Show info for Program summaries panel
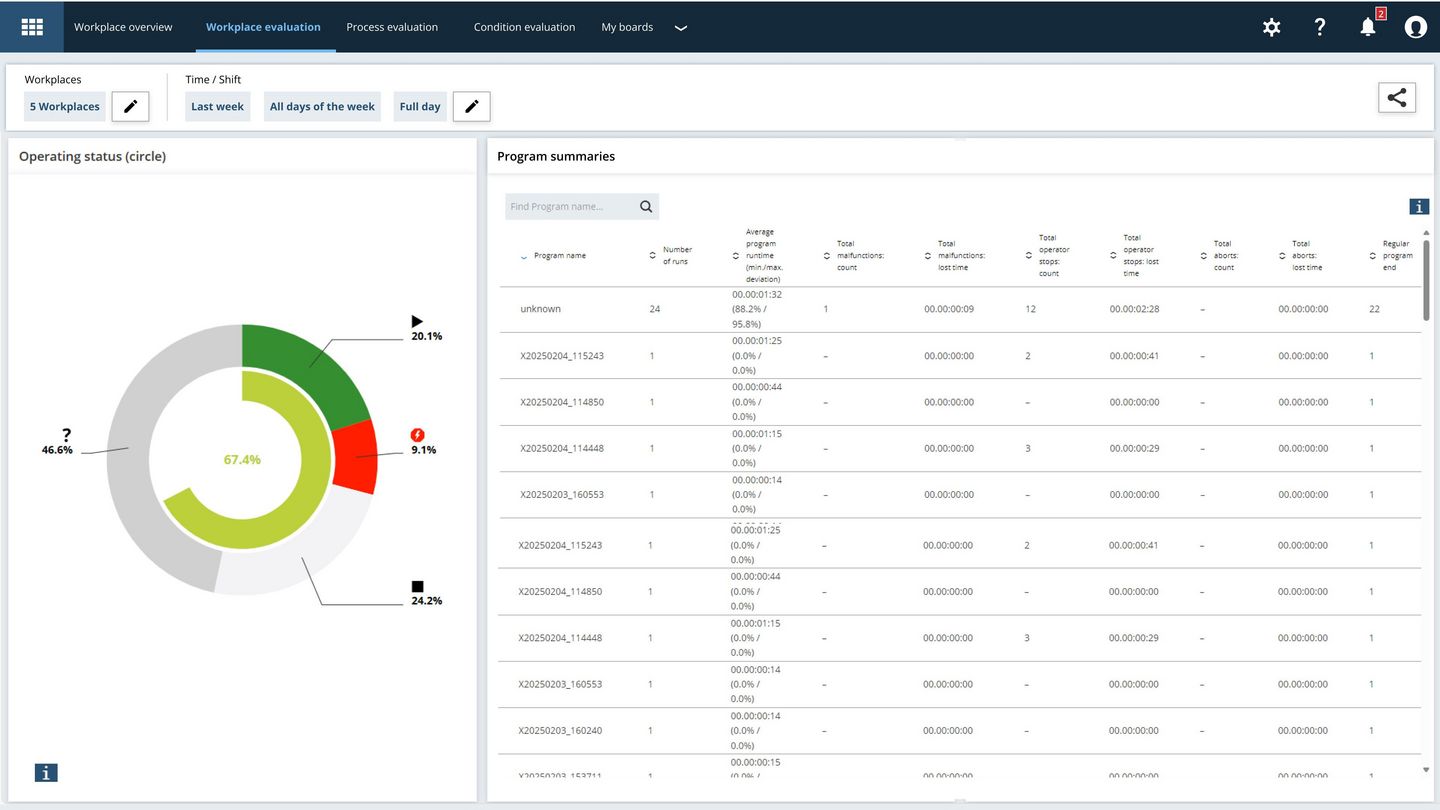The height and width of the screenshot is (810, 1440). coord(1419,207)
